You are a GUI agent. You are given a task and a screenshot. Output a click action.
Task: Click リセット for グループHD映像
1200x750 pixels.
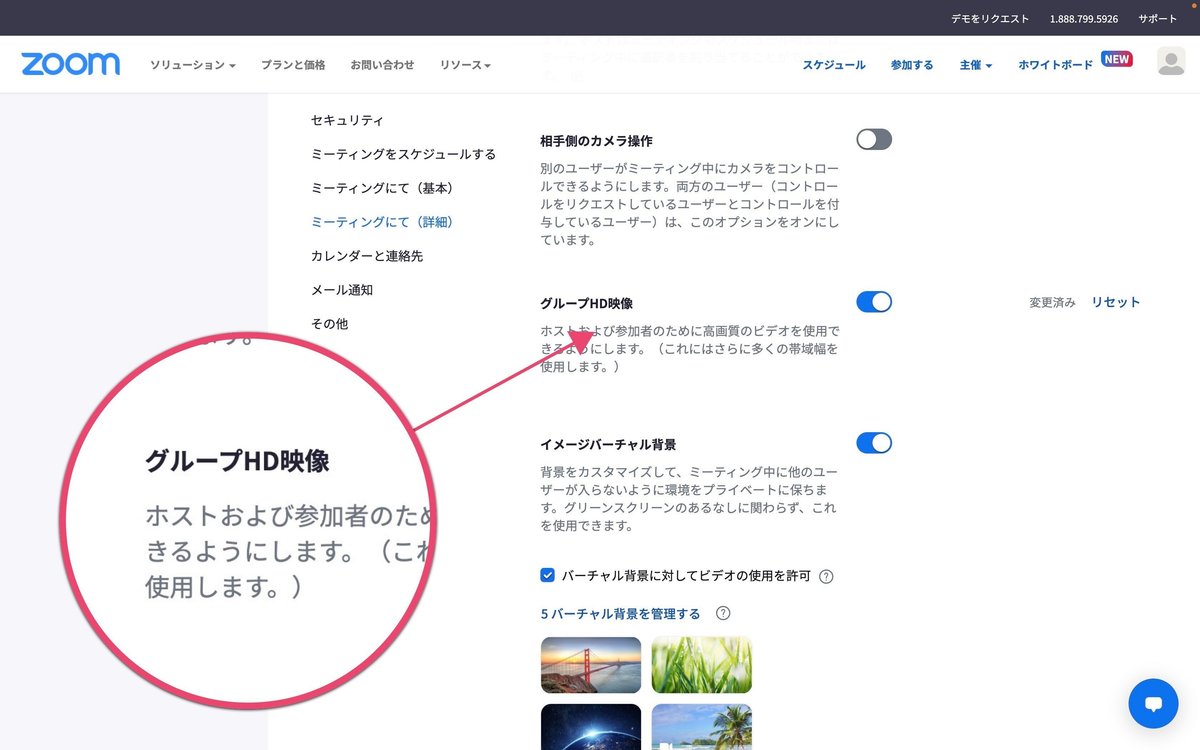click(x=1115, y=302)
